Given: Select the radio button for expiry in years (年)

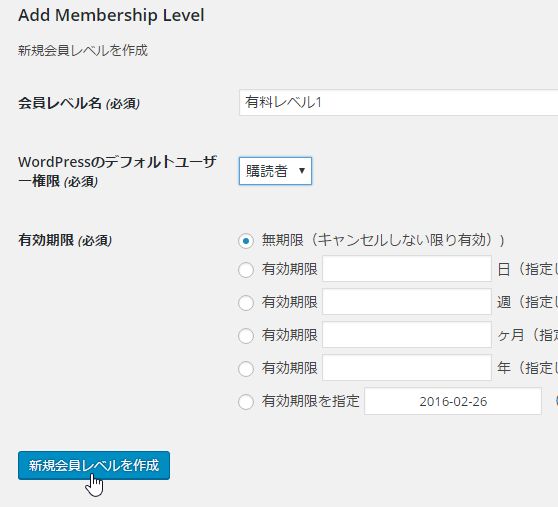Looking at the screenshot, I should pos(246,369).
